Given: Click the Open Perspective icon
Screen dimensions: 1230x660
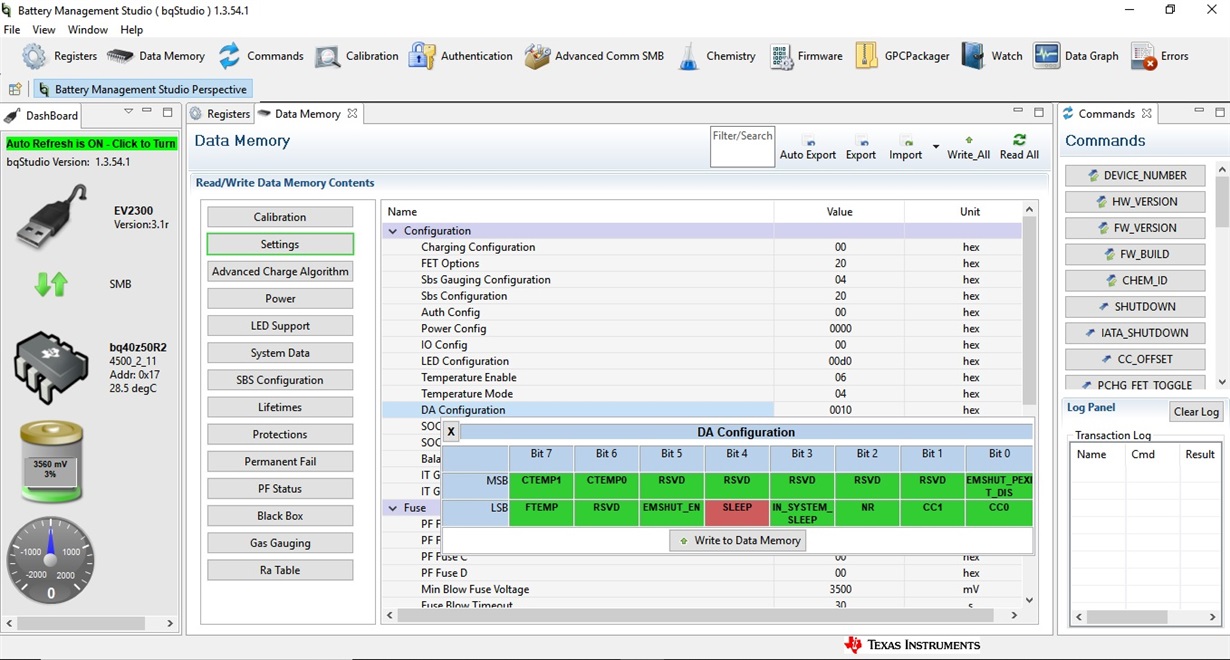Looking at the screenshot, I should (15, 89).
